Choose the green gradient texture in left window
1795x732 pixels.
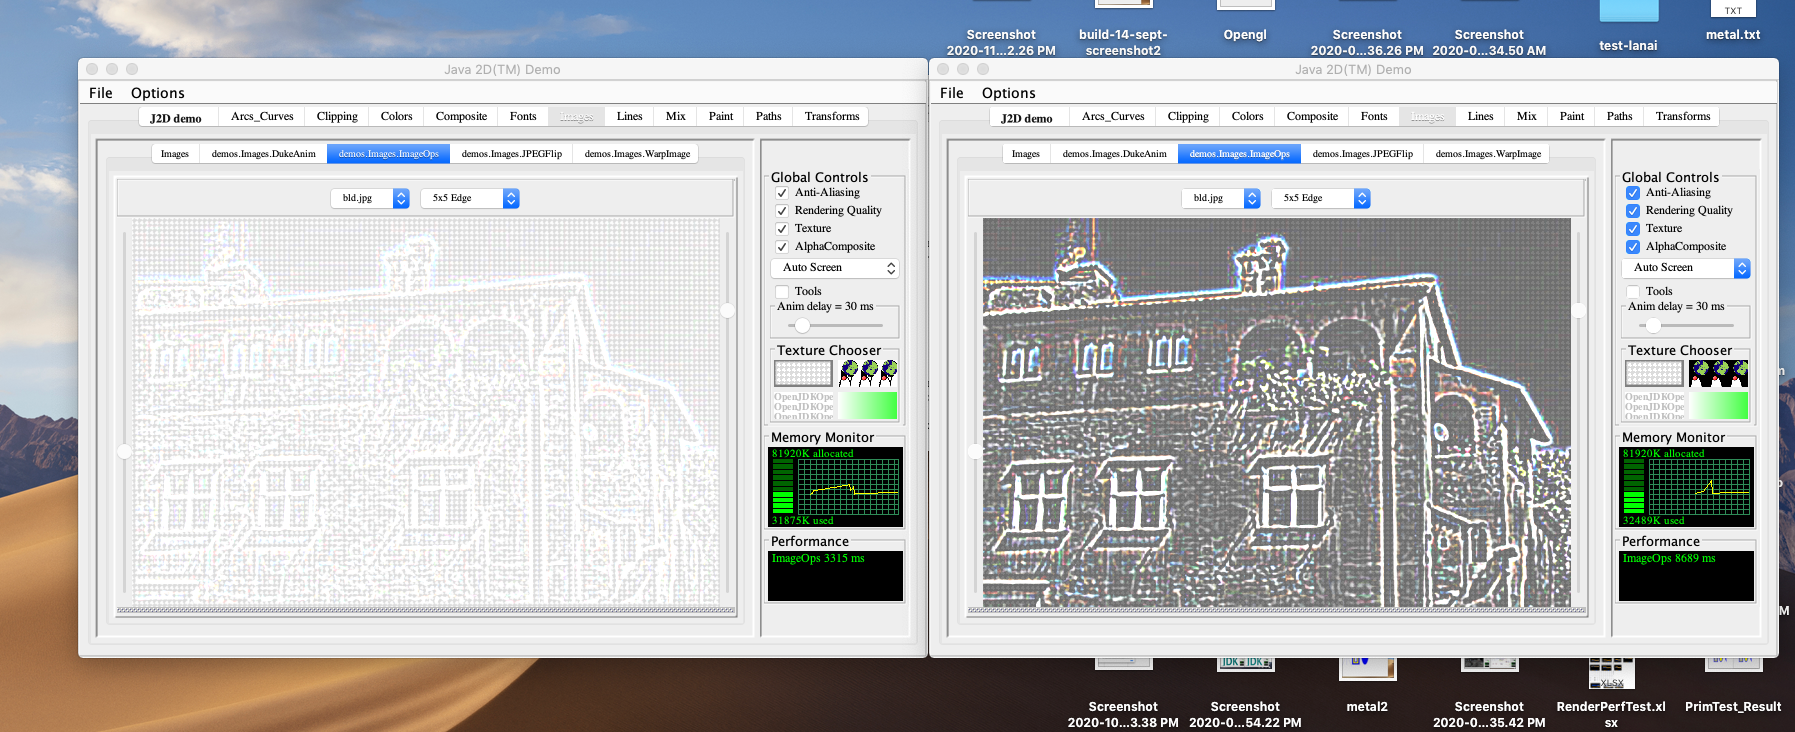coord(868,405)
